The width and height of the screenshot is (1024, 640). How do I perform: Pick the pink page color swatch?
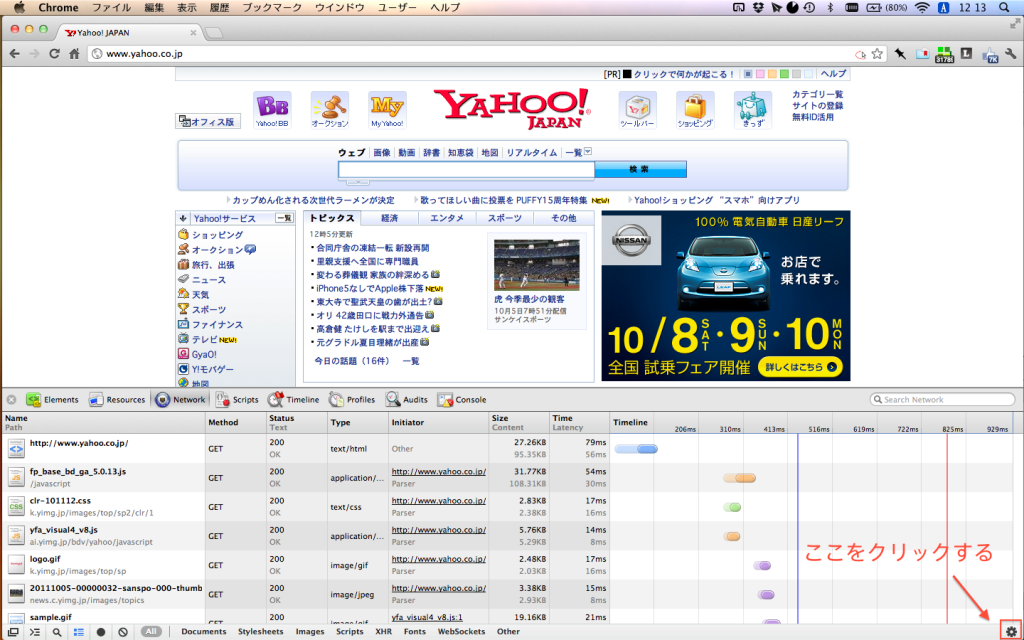pyautogui.click(x=760, y=74)
